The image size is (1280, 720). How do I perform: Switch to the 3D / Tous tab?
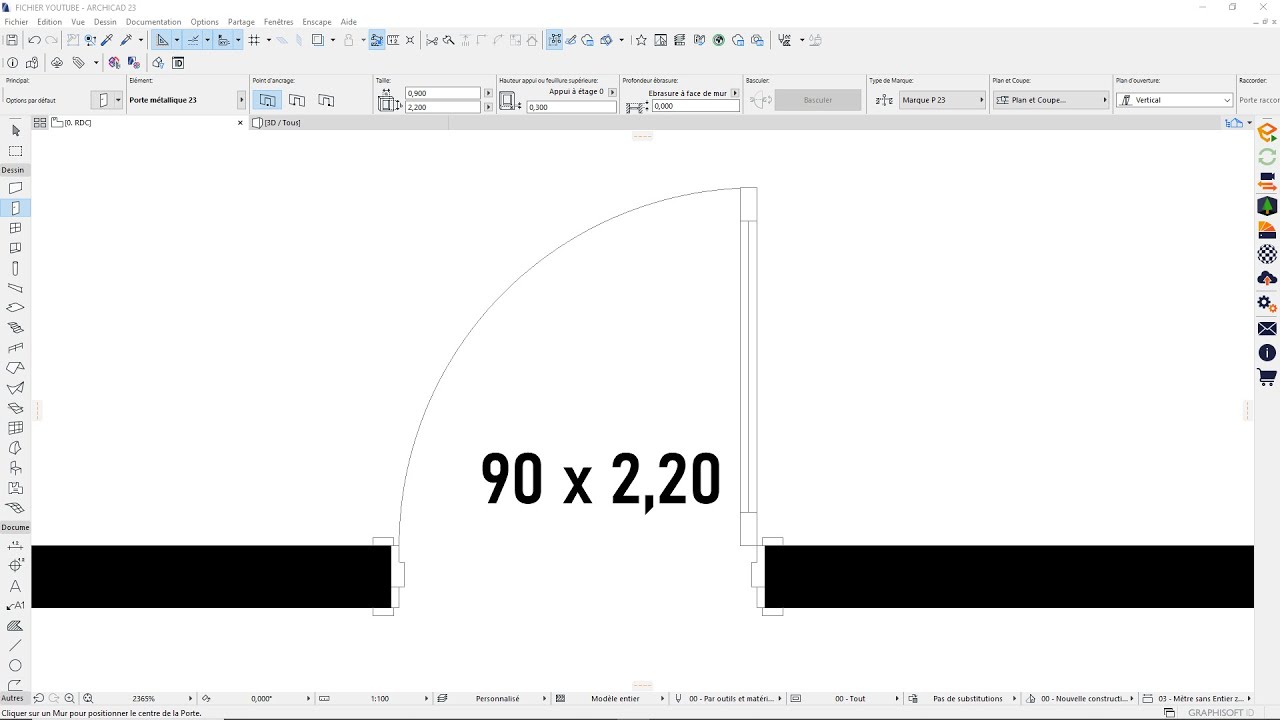(x=283, y=123)
